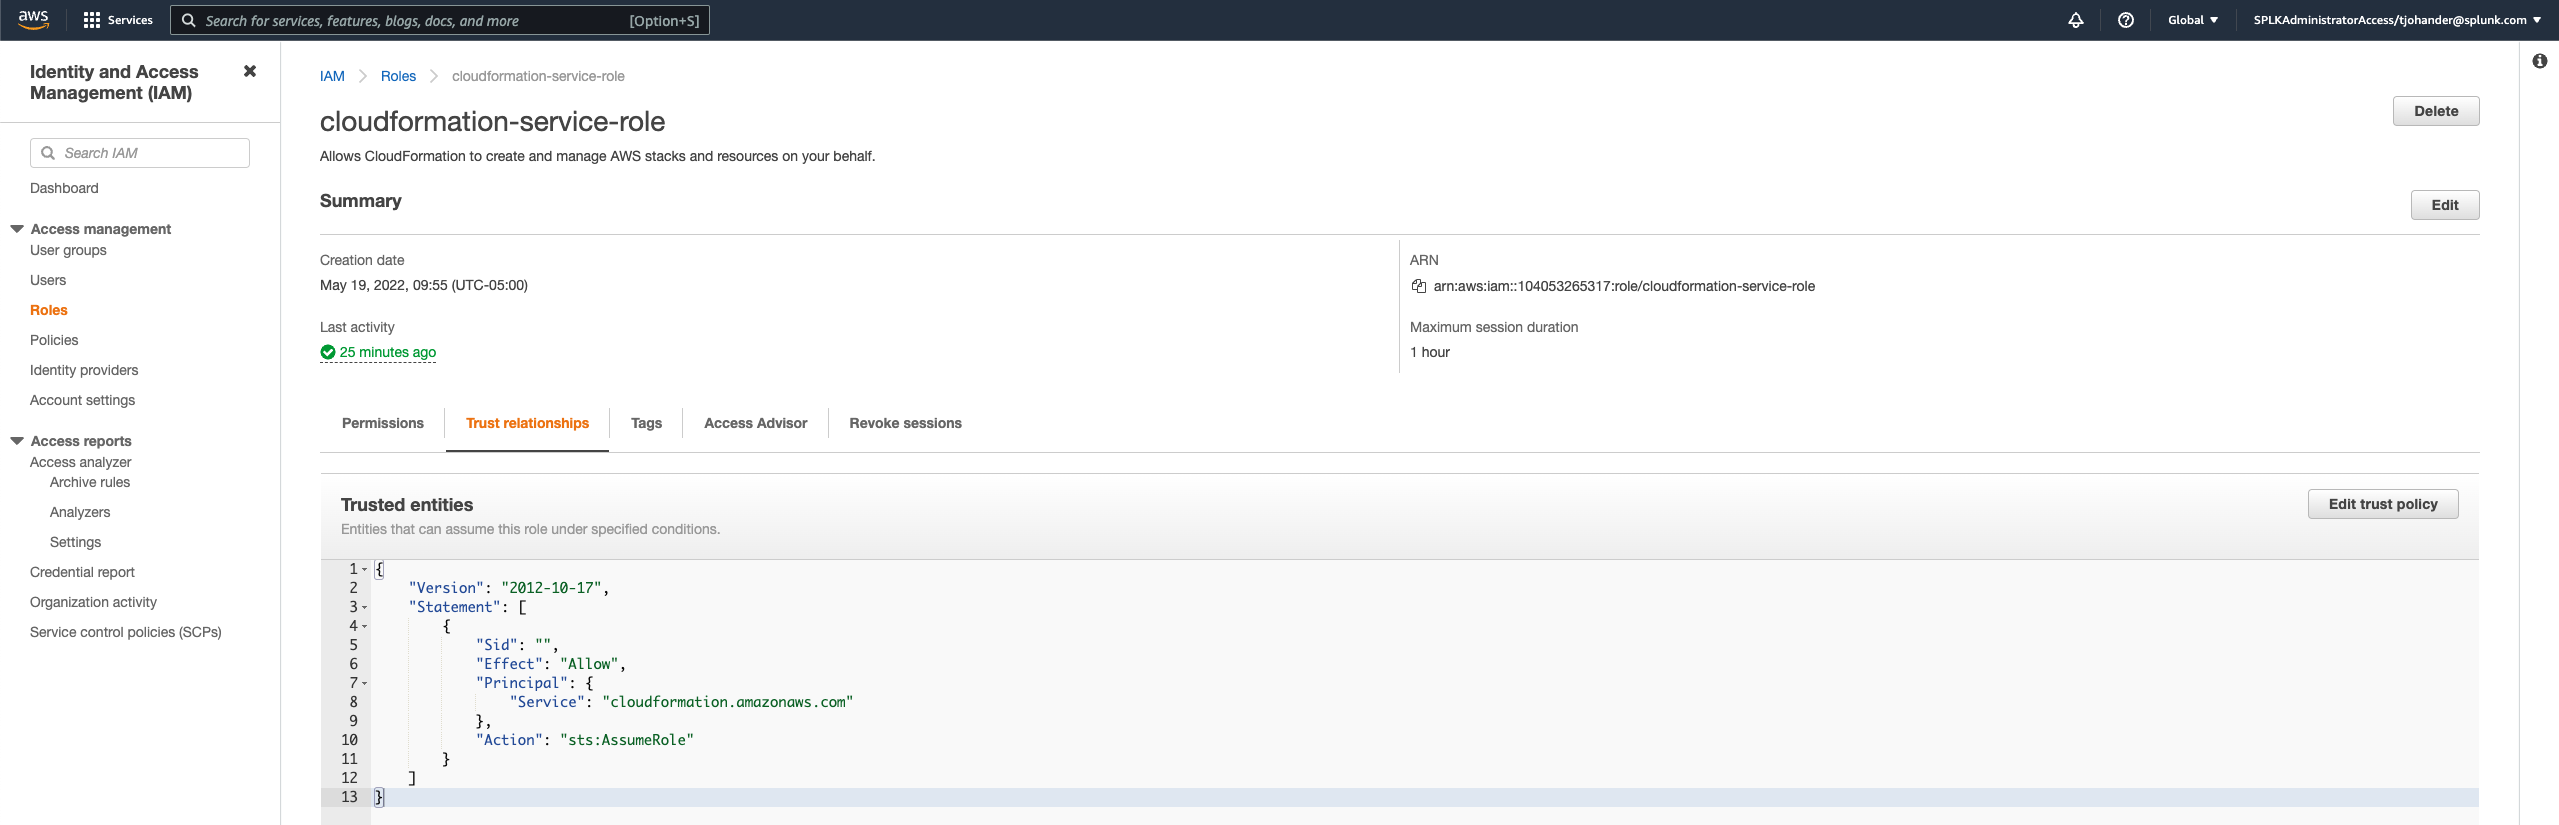Open the help question mark icon
This screenshot has height=825, width=2559.
(x=2126, y=20)
